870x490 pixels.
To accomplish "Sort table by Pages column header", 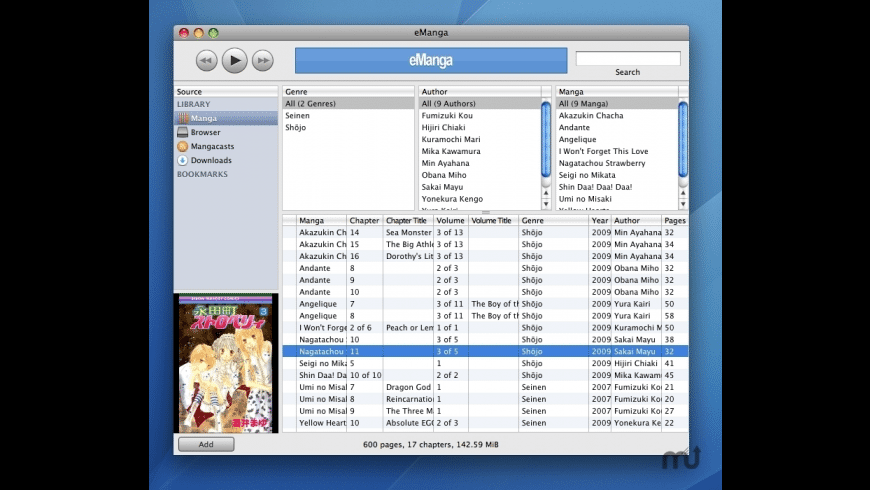I will coord(675,220).
